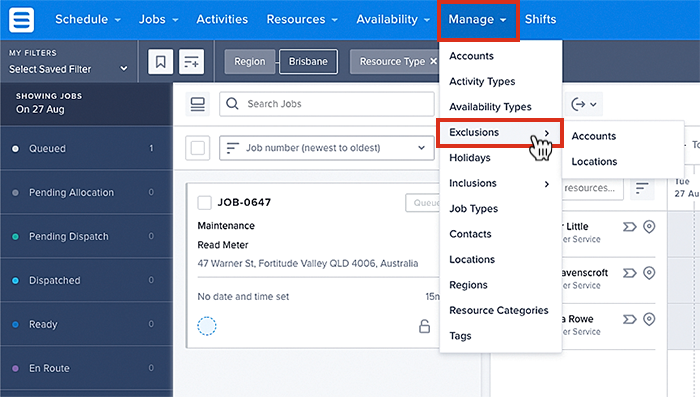Click the map pin icon for Little resource
Screen dimensions: 700x397
(x=649, y=227)
